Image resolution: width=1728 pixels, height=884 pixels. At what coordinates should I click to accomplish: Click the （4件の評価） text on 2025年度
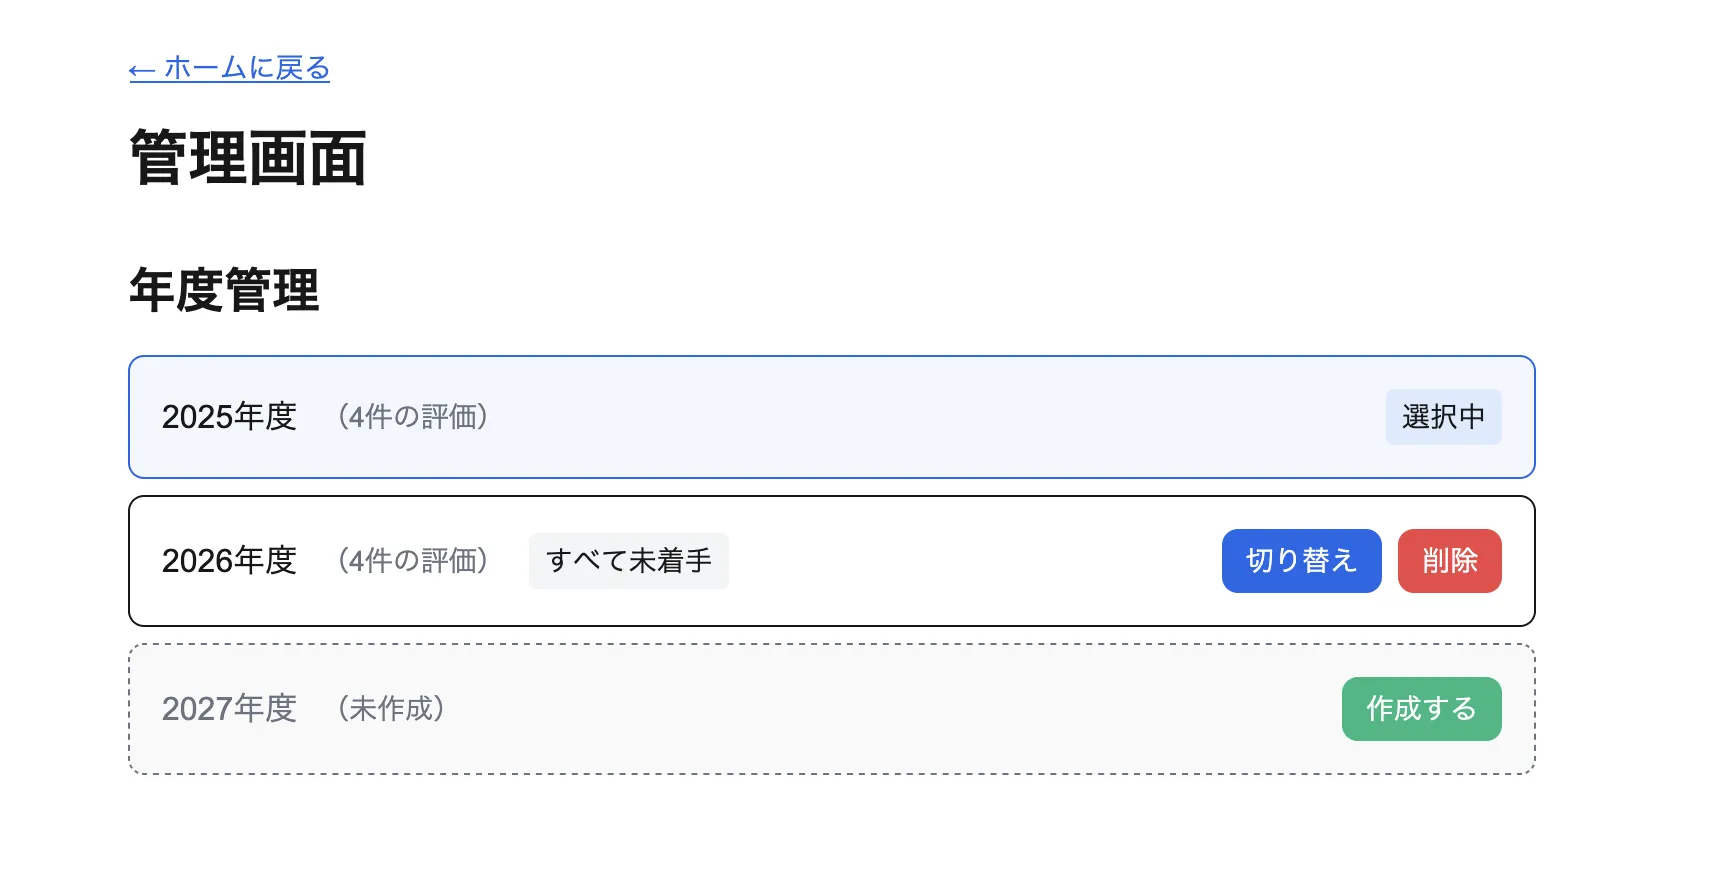pos(413,417)
